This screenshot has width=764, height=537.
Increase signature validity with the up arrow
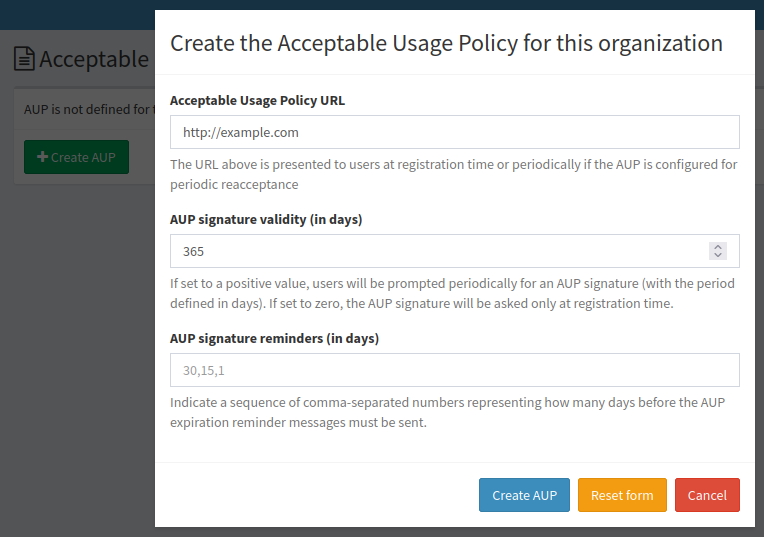pyautogui.click(x=717, y=247)
